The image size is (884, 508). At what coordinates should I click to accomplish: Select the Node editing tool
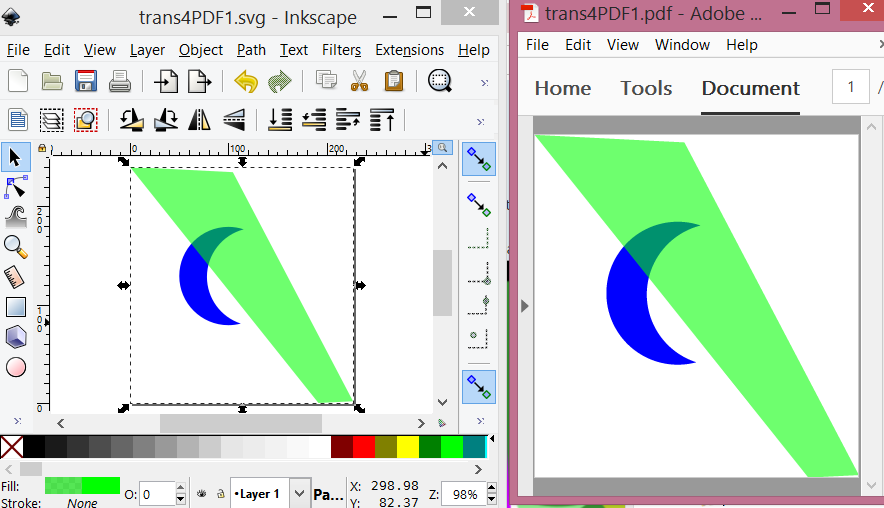pos(16,187)
